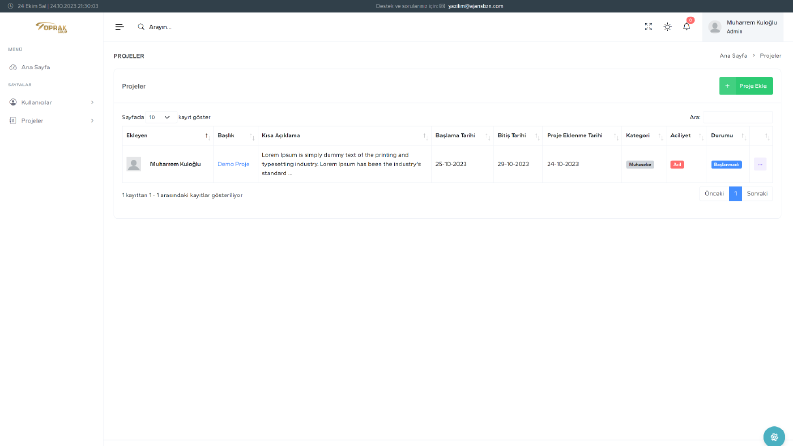Click Ana Sayfa dashboard icon
The width and height of the screenshot is (793, 446).
[x=13, y=67]
